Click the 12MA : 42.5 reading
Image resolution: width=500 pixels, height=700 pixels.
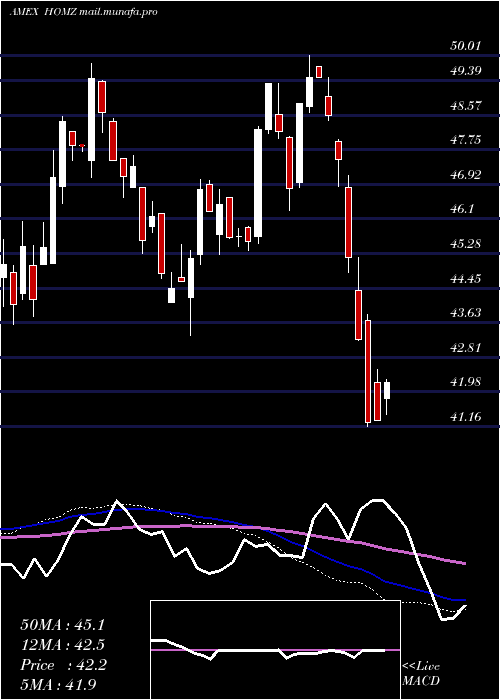click(x=62, y=645)
